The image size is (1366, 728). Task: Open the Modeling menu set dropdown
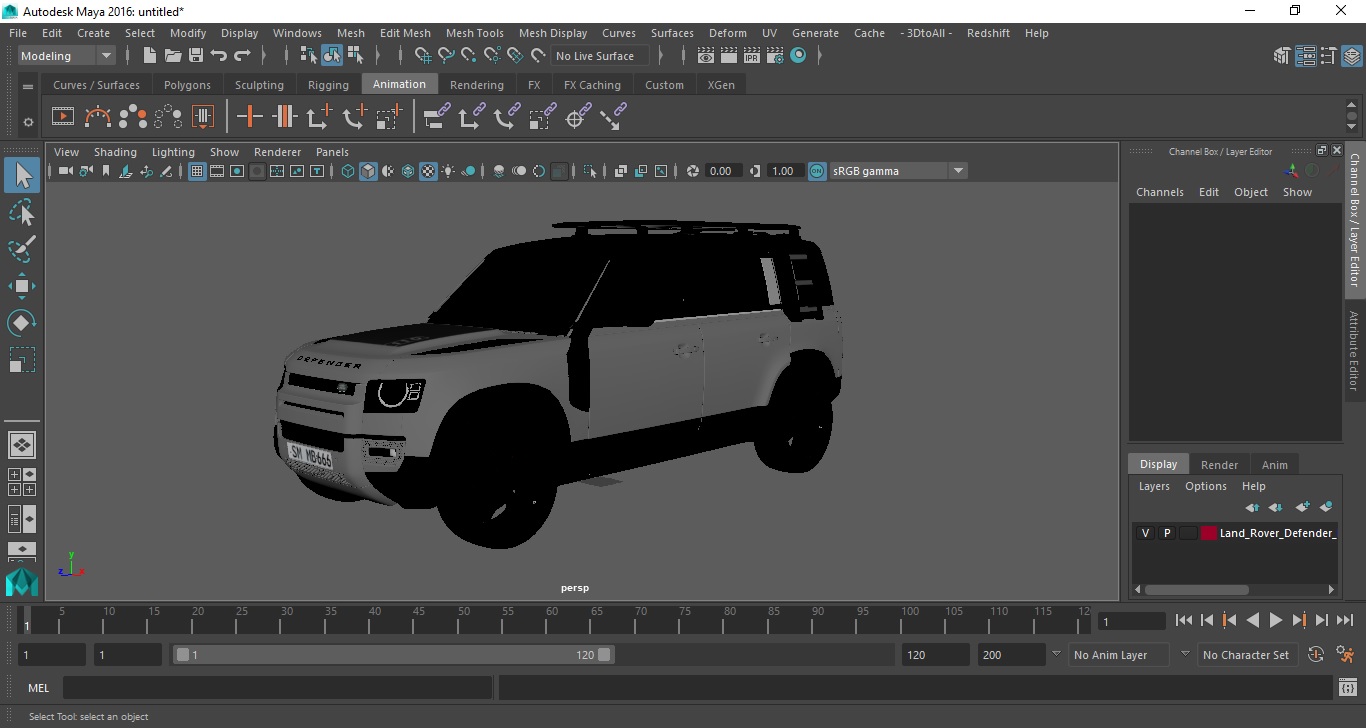(x=67, y=56)
